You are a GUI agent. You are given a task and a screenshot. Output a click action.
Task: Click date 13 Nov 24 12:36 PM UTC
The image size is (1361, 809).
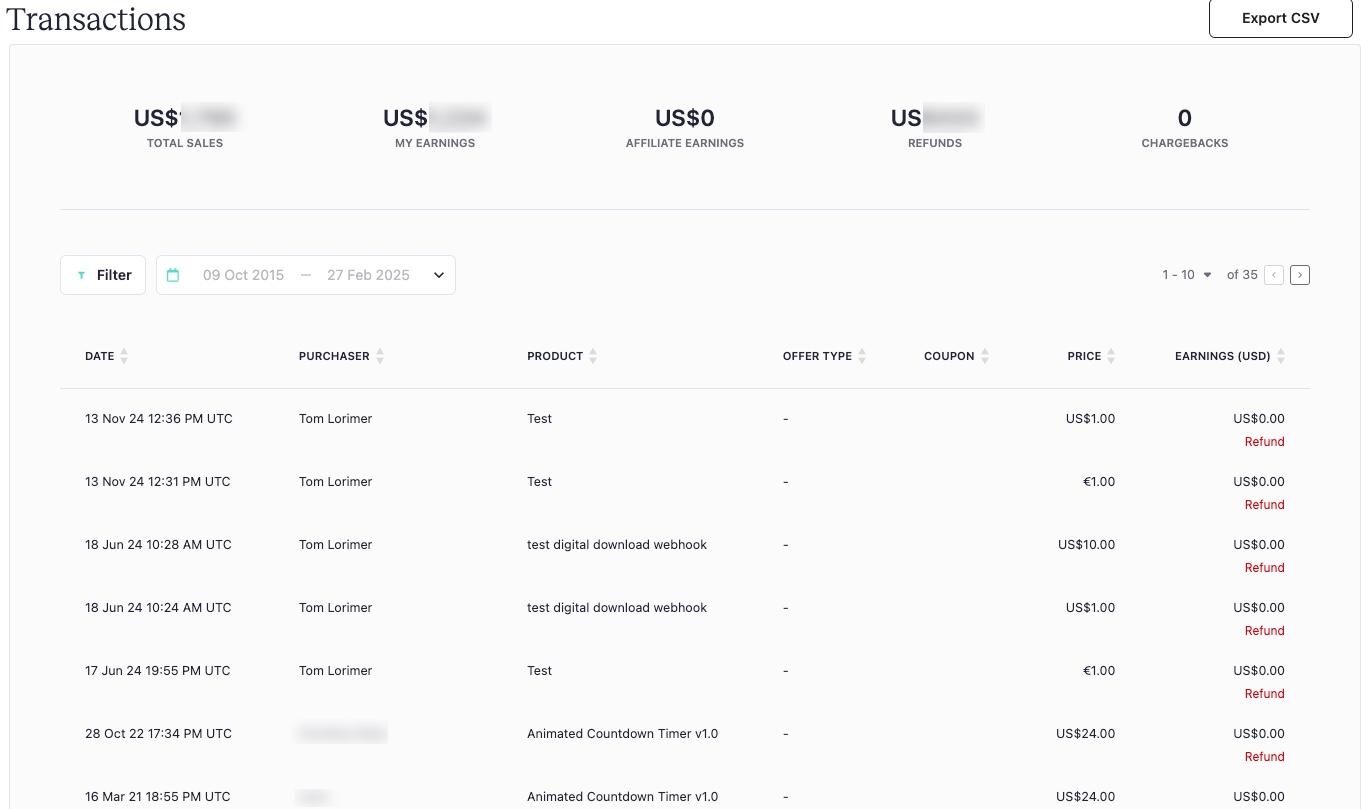(159, 419)
